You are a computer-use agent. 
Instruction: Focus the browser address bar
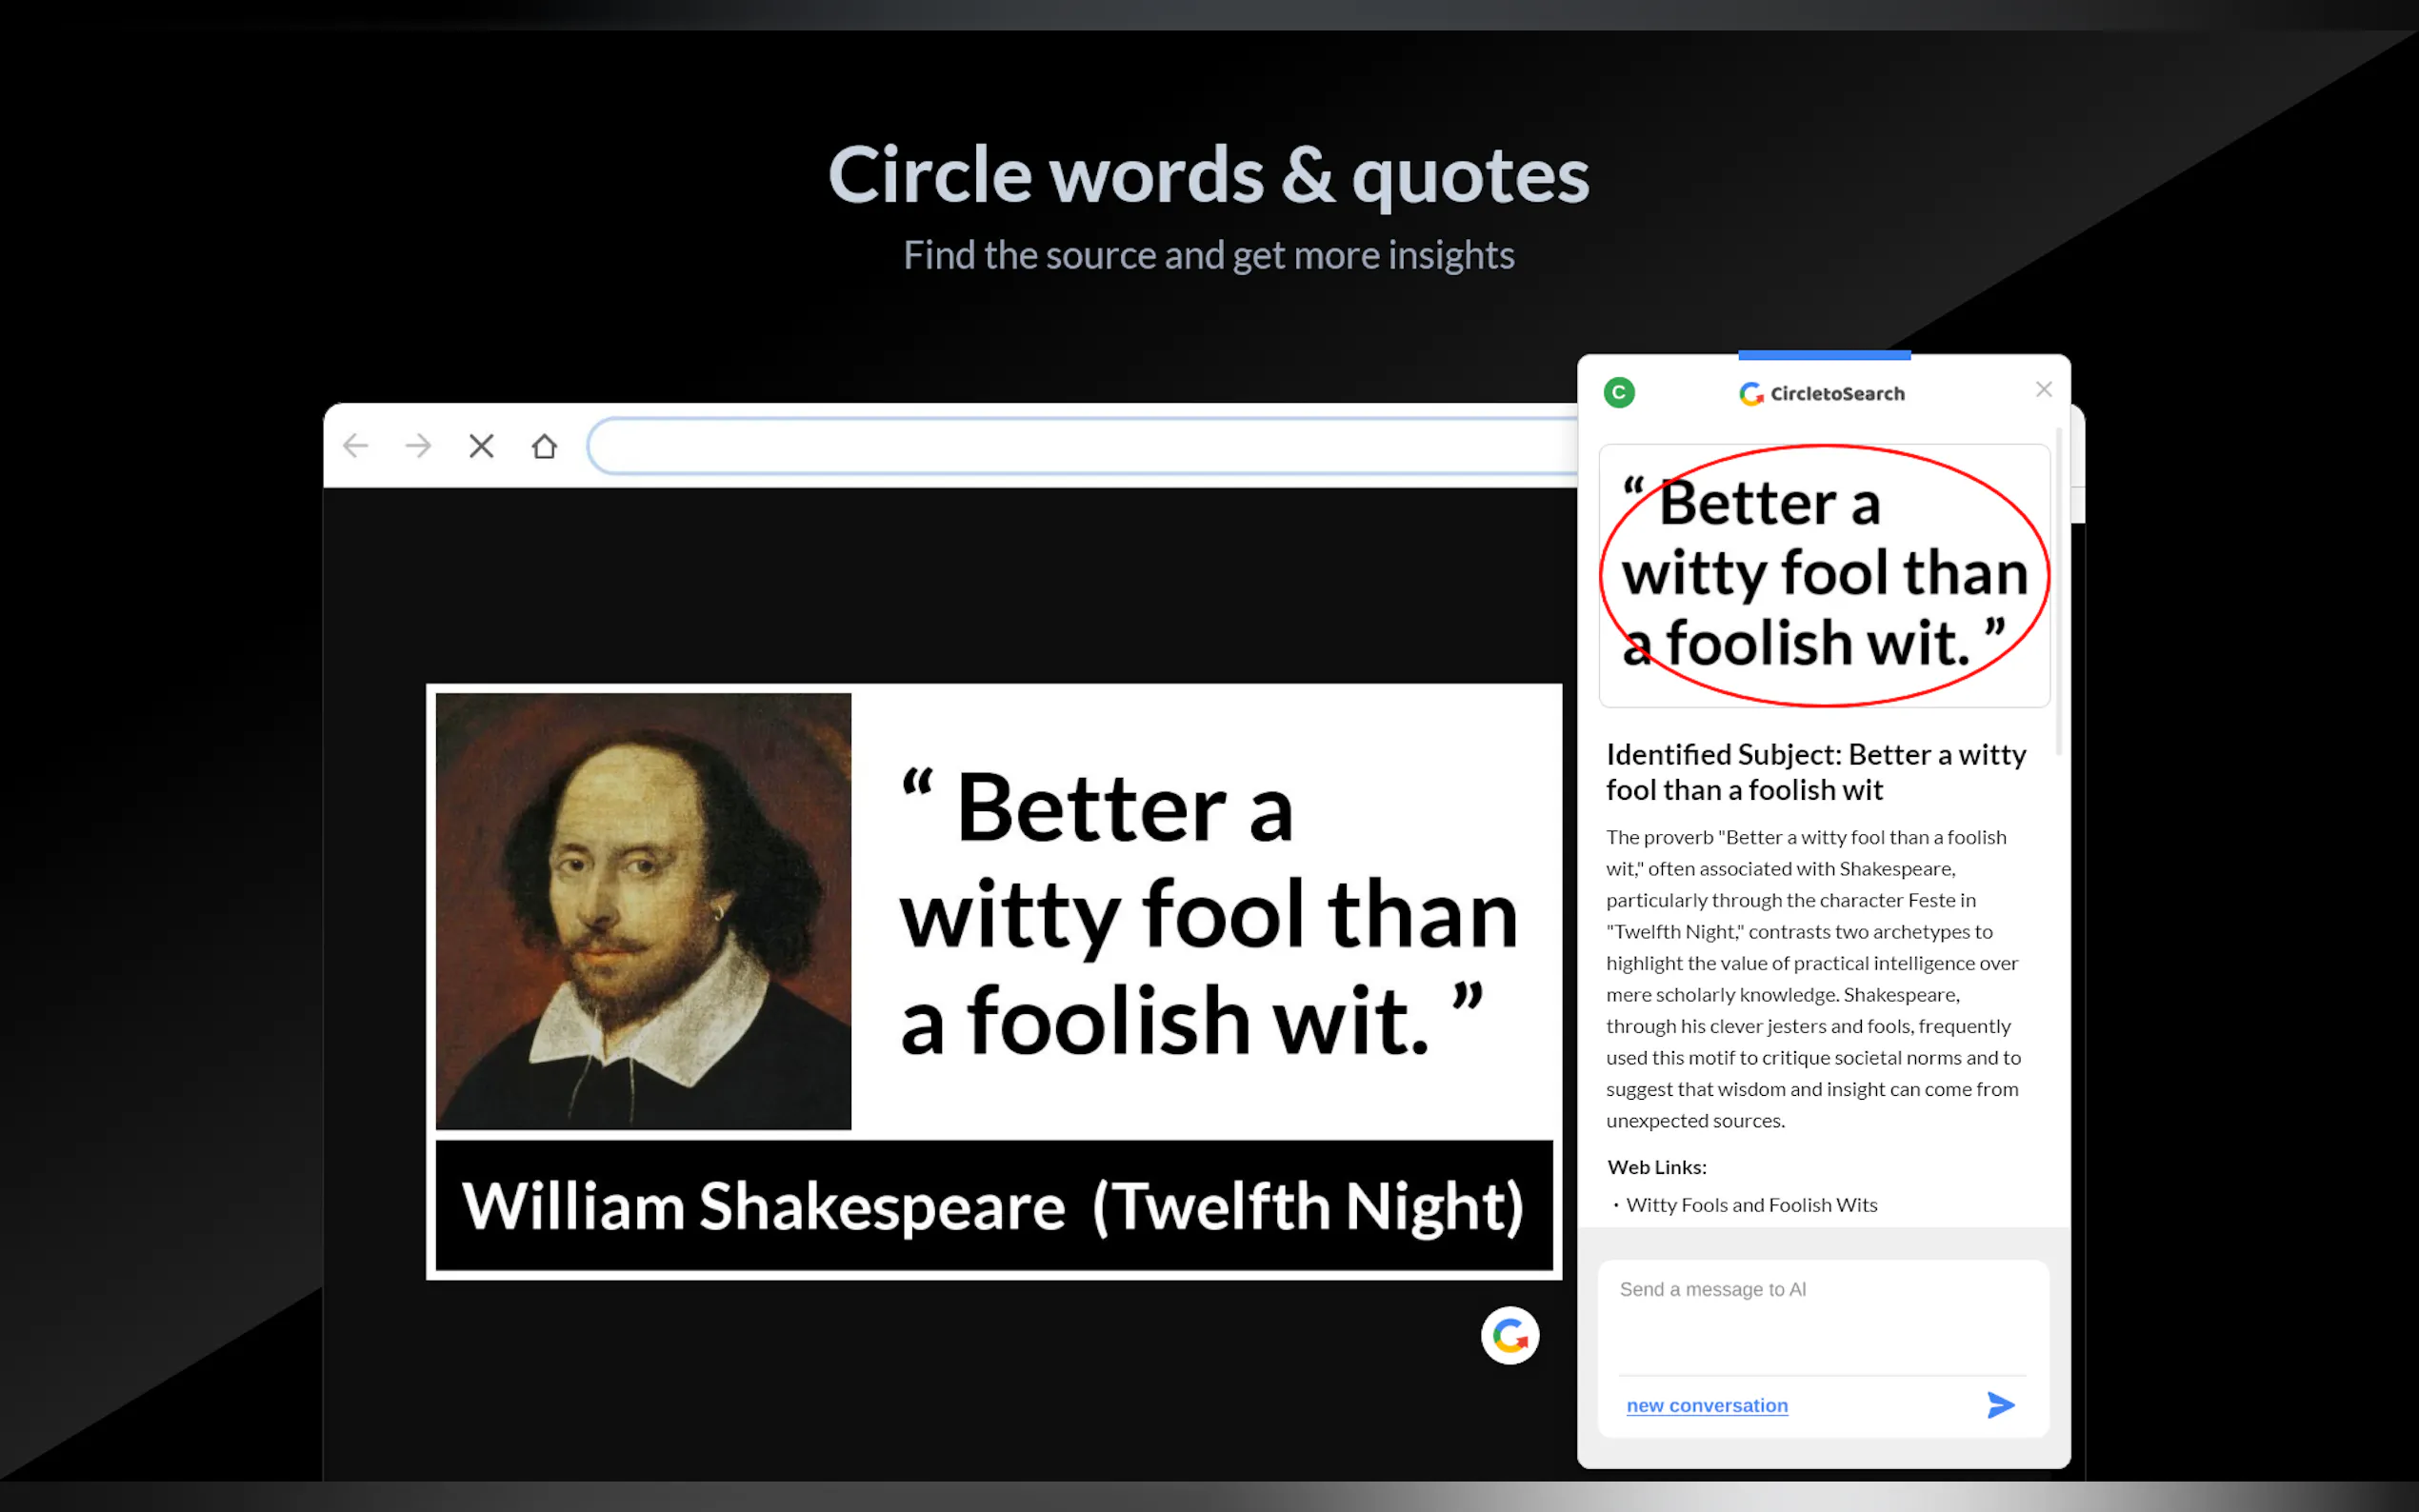pyautogui.click(x=1080, y=446)
